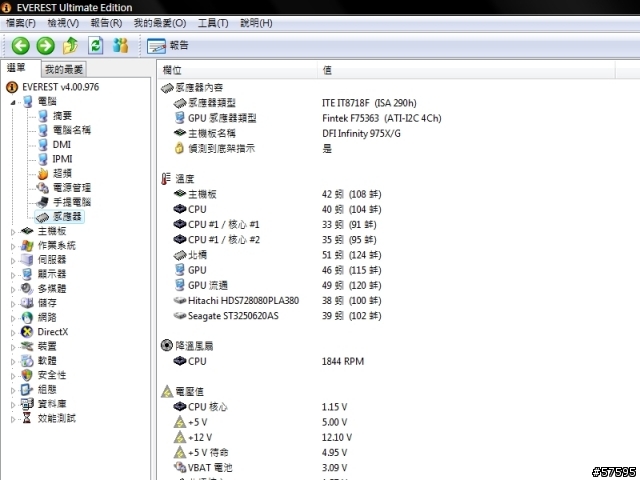Open the 說明(H) menu

256,23
